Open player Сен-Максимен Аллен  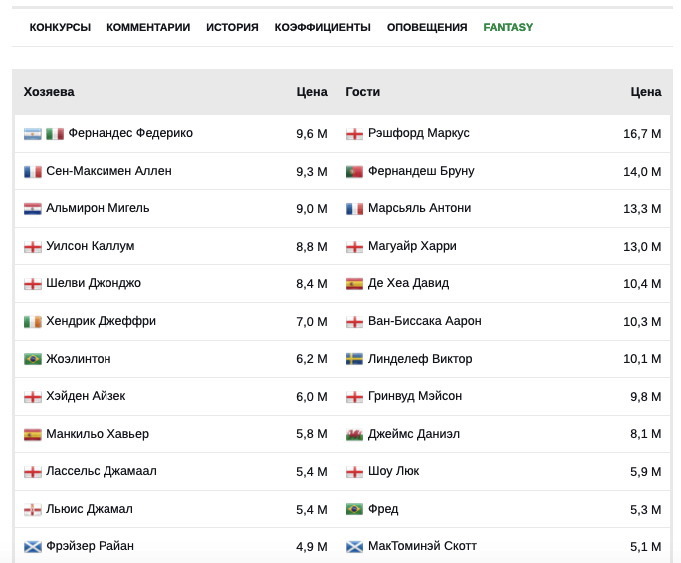click(109, 171)
